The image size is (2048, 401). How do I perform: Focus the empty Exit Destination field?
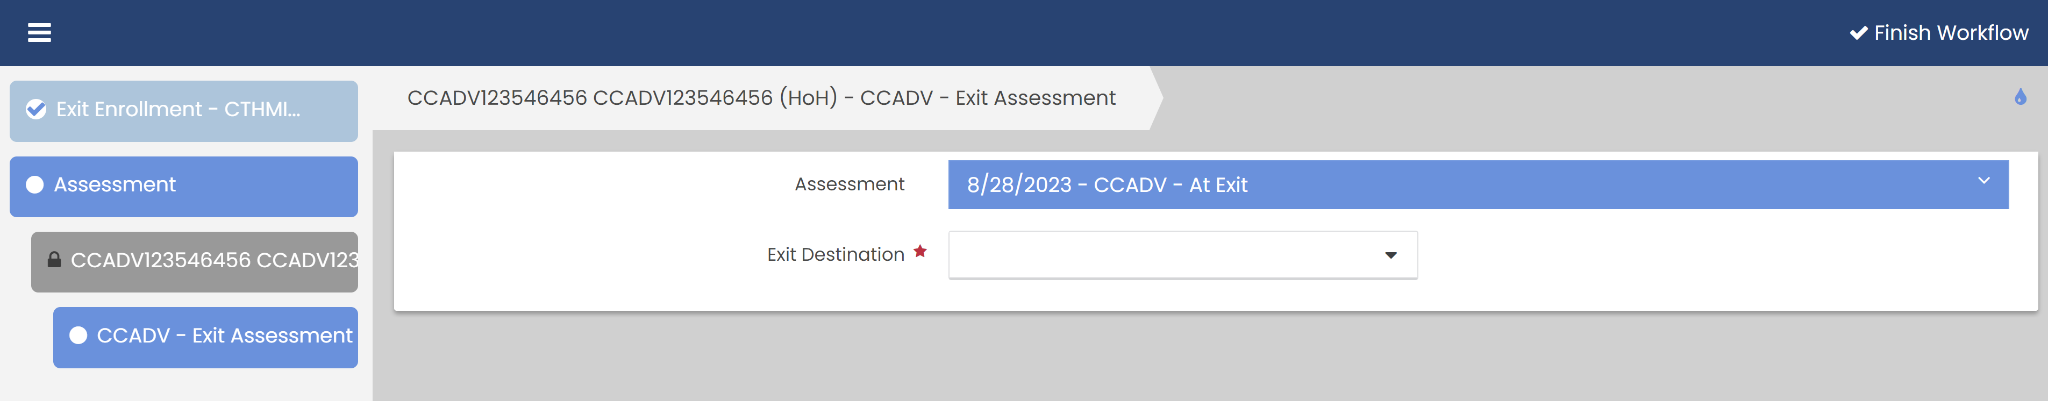click(x=1160, y=255)
